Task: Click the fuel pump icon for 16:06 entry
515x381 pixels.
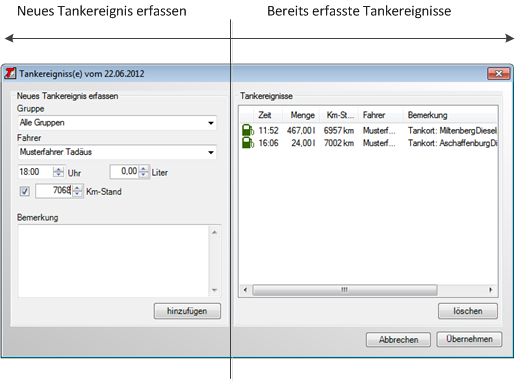Action: point(248,143)
